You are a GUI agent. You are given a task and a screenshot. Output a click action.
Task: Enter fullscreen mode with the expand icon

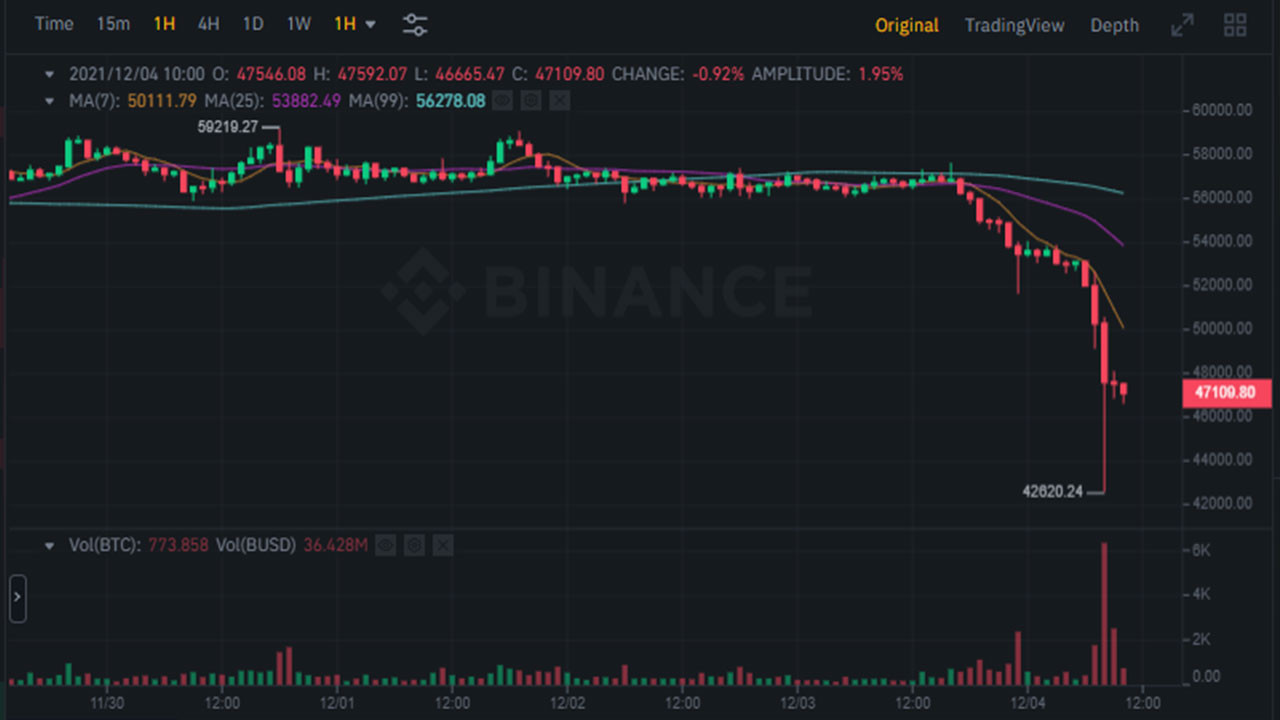tap(1182, 24)
